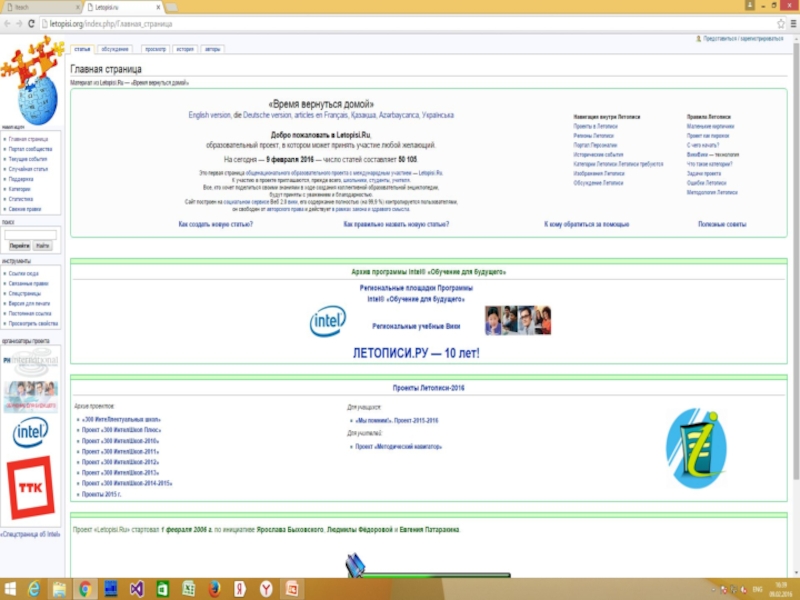Select the 'статья' page tab
The height and width of the screenshot is (600, 800).
point(82,49)
